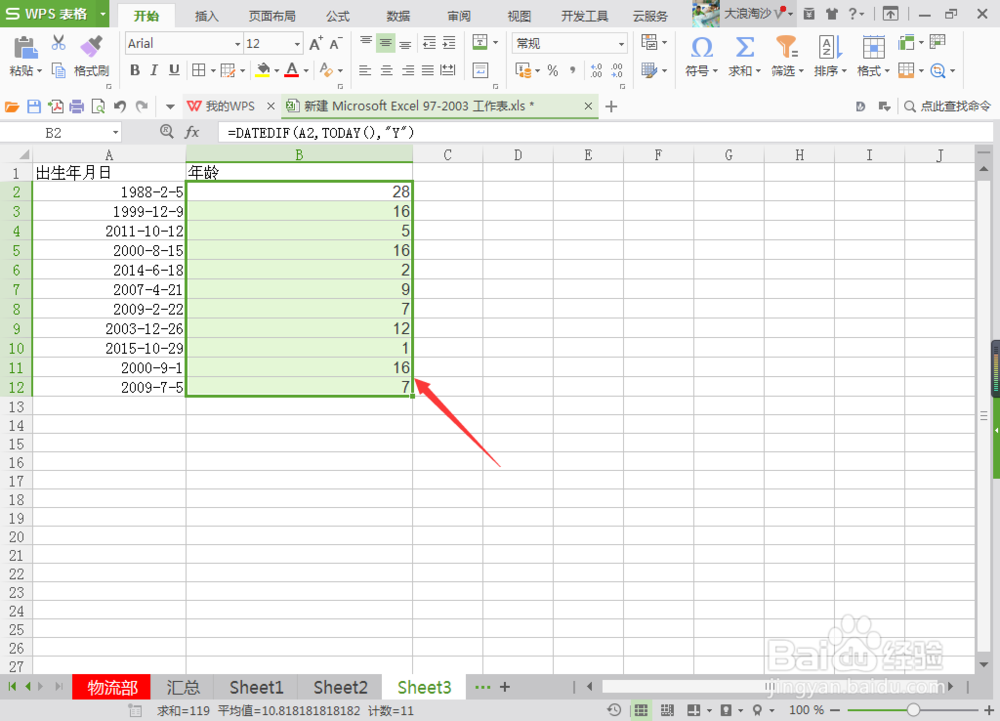Click zoom in plus button
This screenshot has width=1000, height=721.
coord(989,710)
